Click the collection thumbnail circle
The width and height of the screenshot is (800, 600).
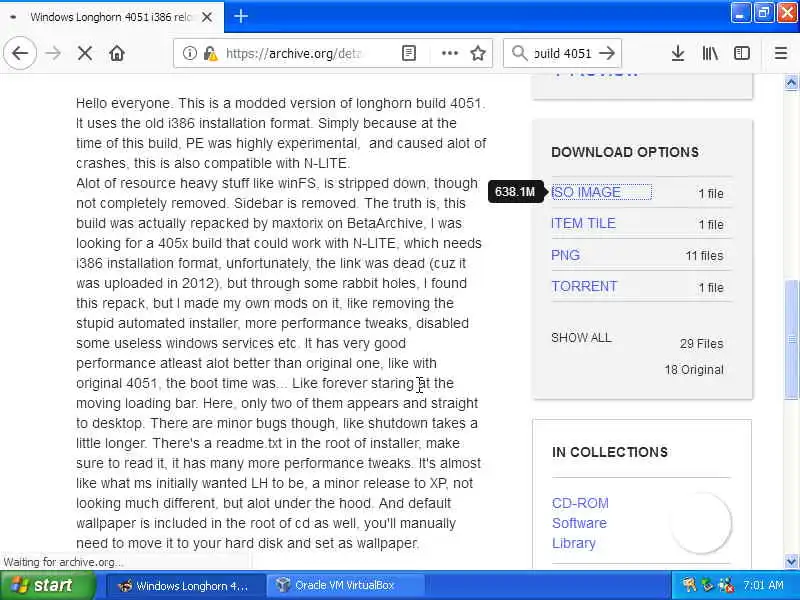pyautogui.click(x=702, y=523)
